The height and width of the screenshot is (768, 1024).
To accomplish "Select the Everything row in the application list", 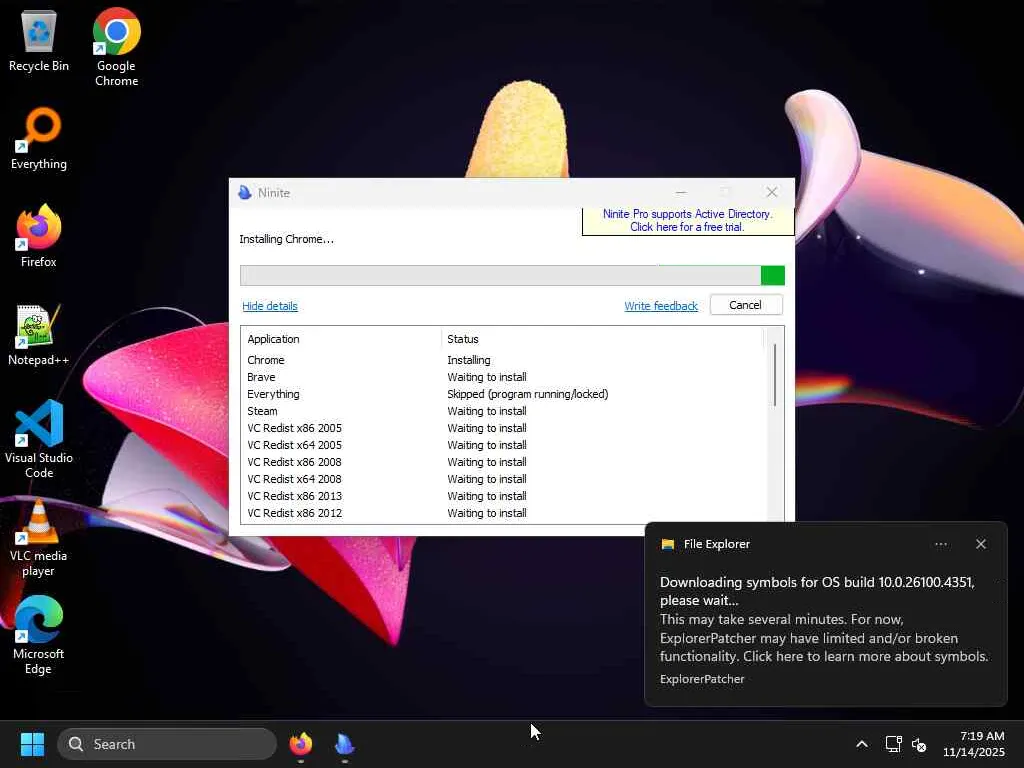I will pos(503,394).
